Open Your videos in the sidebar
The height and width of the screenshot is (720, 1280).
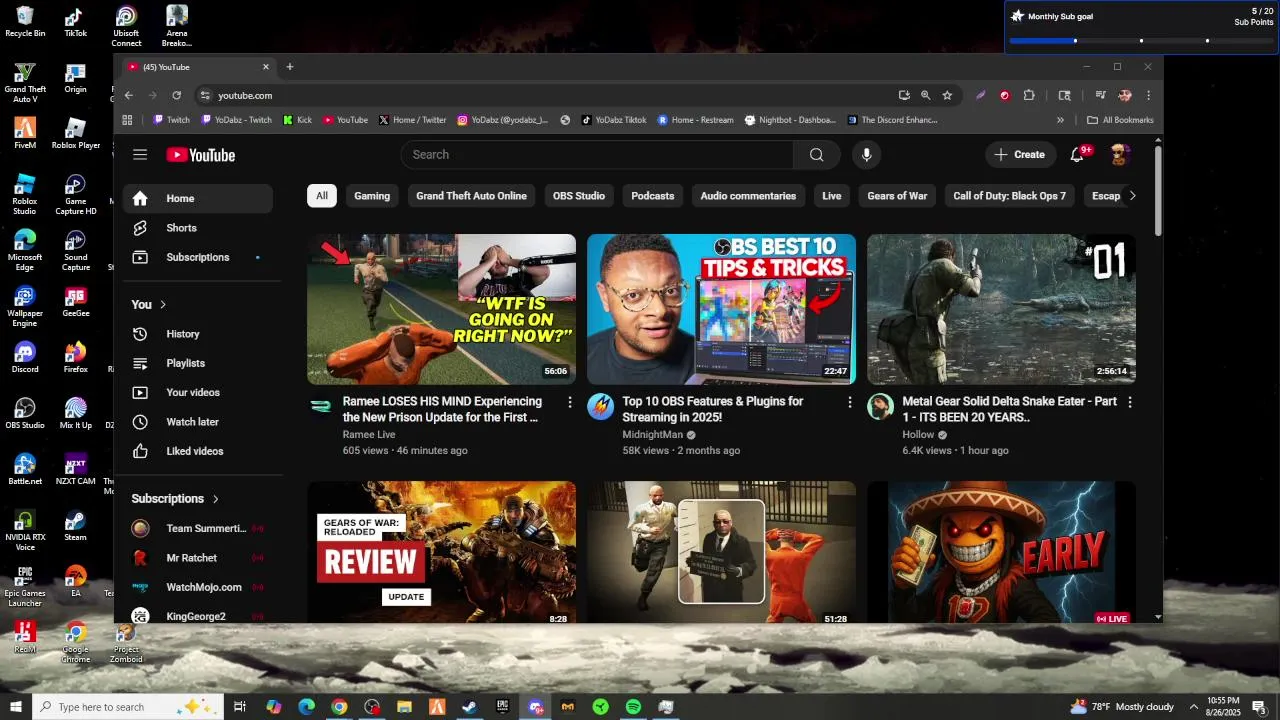click(198, 392)
